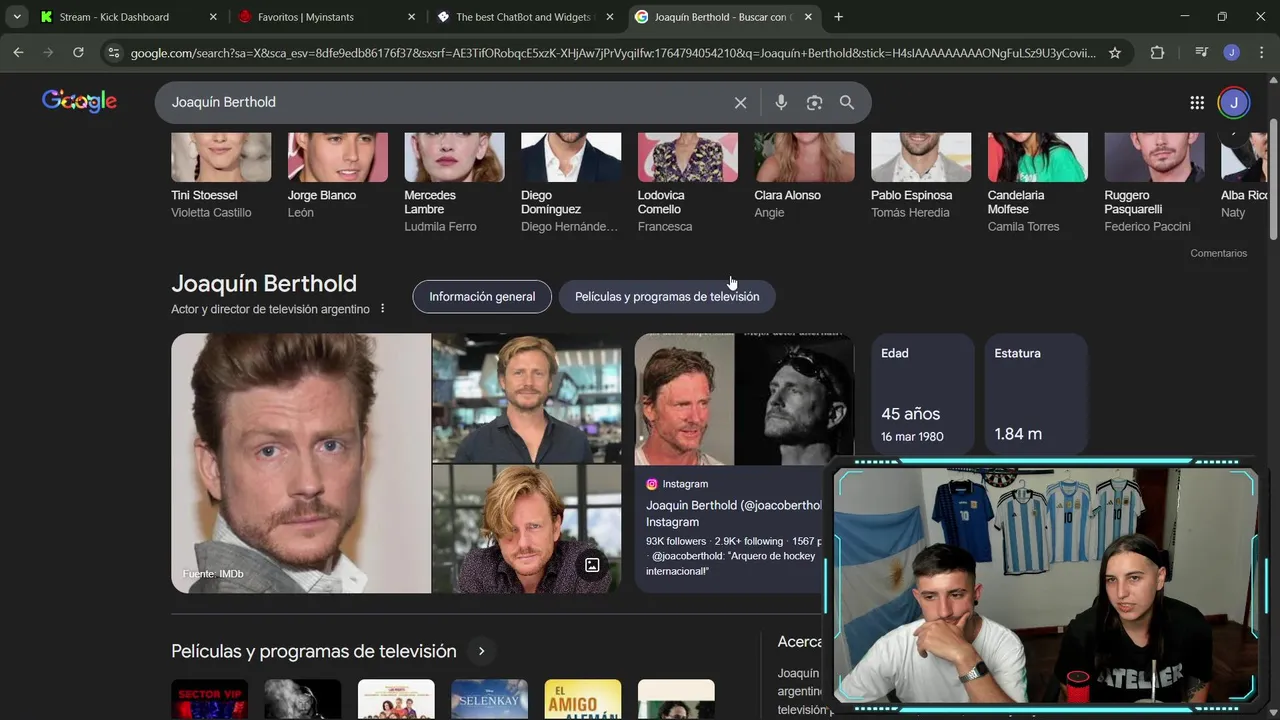The height and width of the screenshot is (720, 1280).
Task: Start voice search with microphone icon
Action: tap(781, 102)
